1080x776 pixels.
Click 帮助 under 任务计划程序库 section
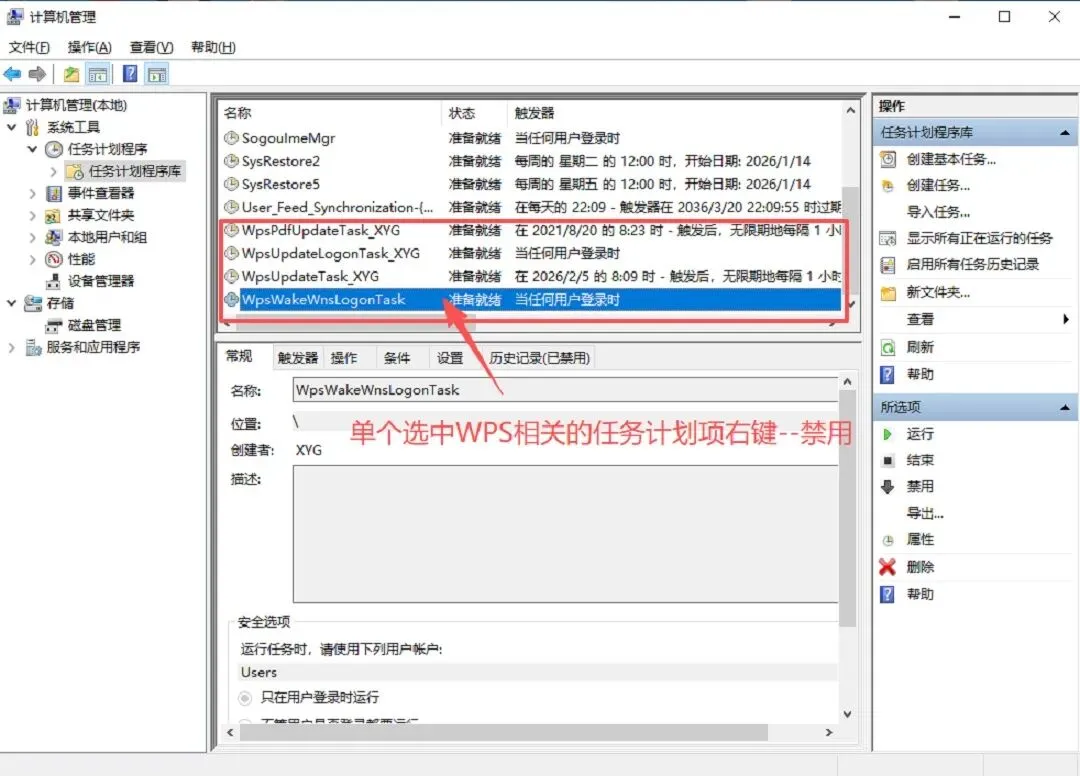(920, 374)
